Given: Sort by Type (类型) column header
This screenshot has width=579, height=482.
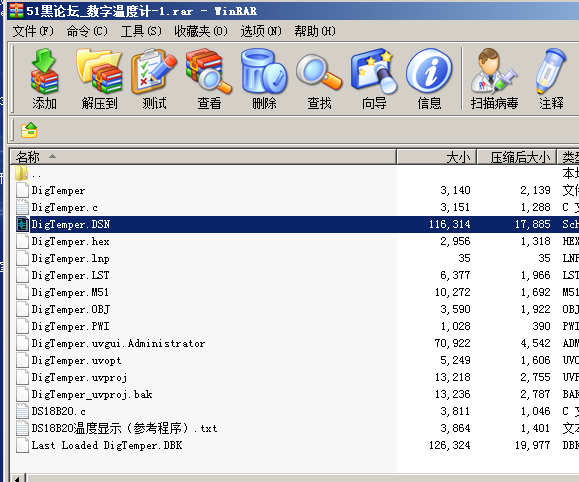Looking at the screenshot, I should (569, 157).
